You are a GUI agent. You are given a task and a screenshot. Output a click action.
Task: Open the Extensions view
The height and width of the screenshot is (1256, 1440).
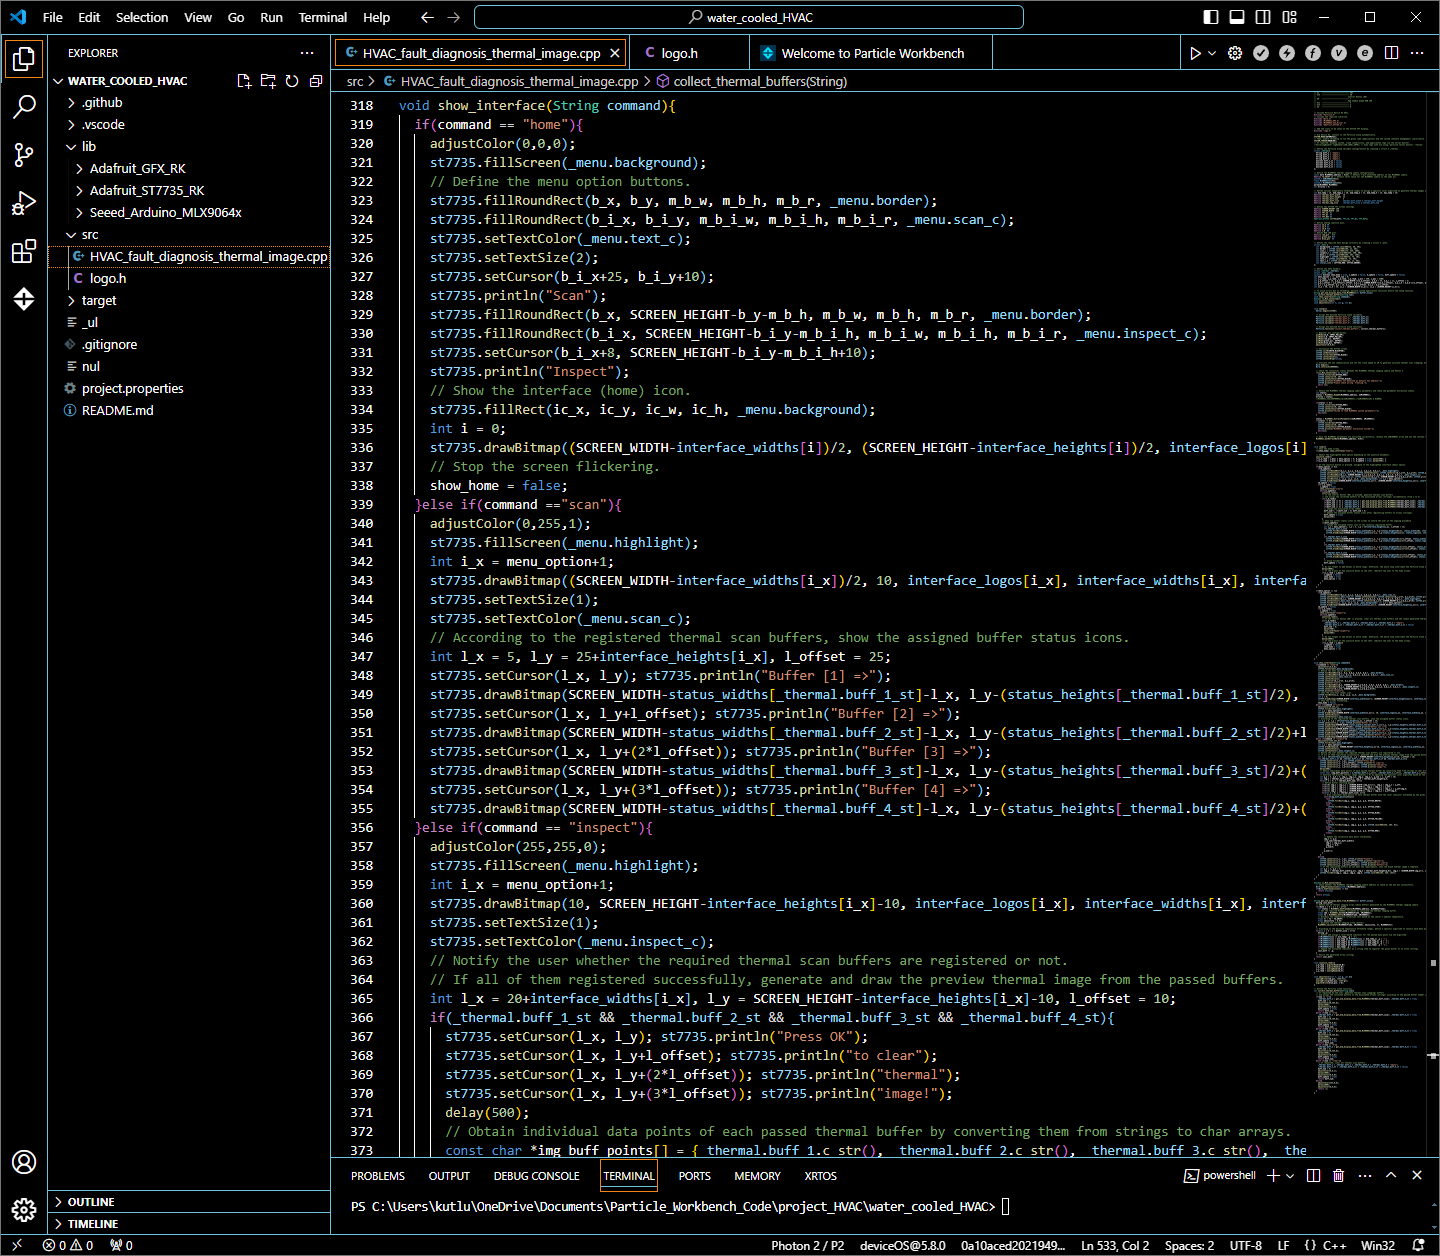24,251
